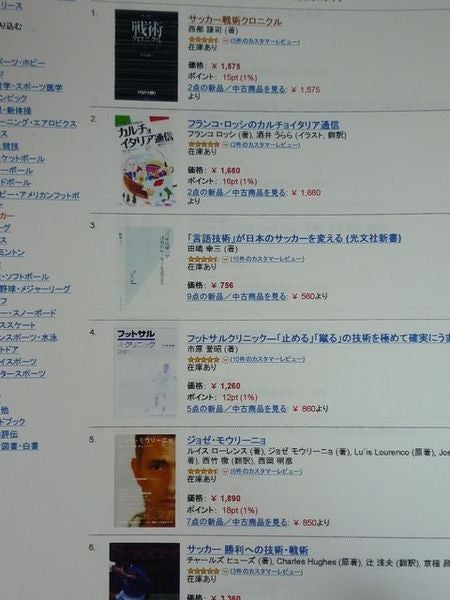Open star rating icon for サッカー戦術クロニクル
The image size is (450, 600).
pyautogui.click(x=203, y=40)
